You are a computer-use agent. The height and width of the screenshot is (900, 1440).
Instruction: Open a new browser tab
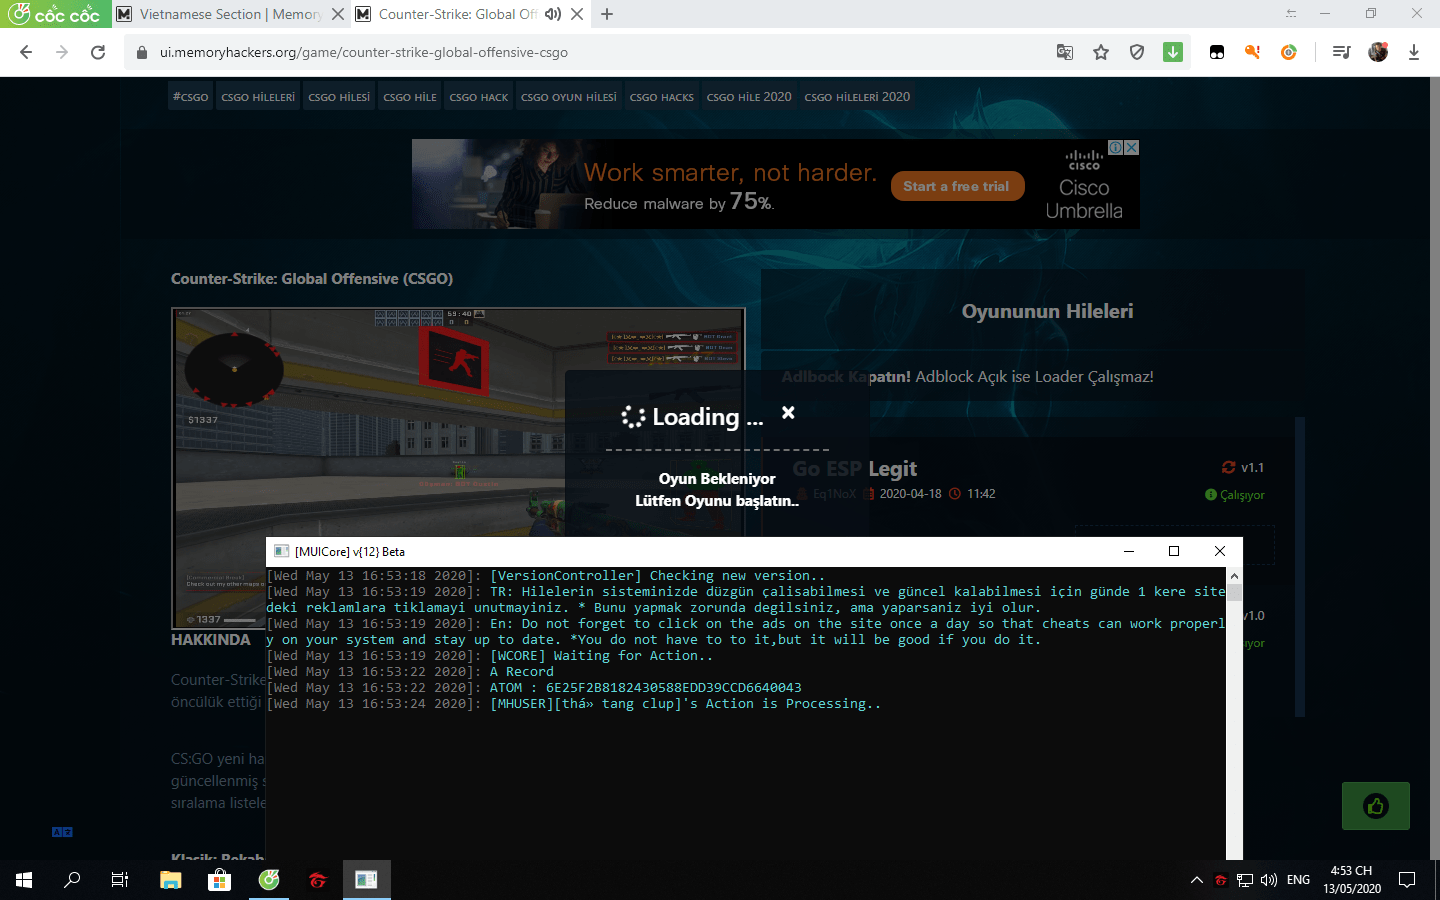[x=607, y=14]
